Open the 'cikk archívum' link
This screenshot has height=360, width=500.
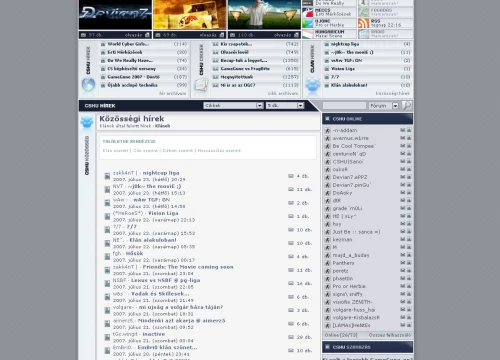(x=283, y=93)
